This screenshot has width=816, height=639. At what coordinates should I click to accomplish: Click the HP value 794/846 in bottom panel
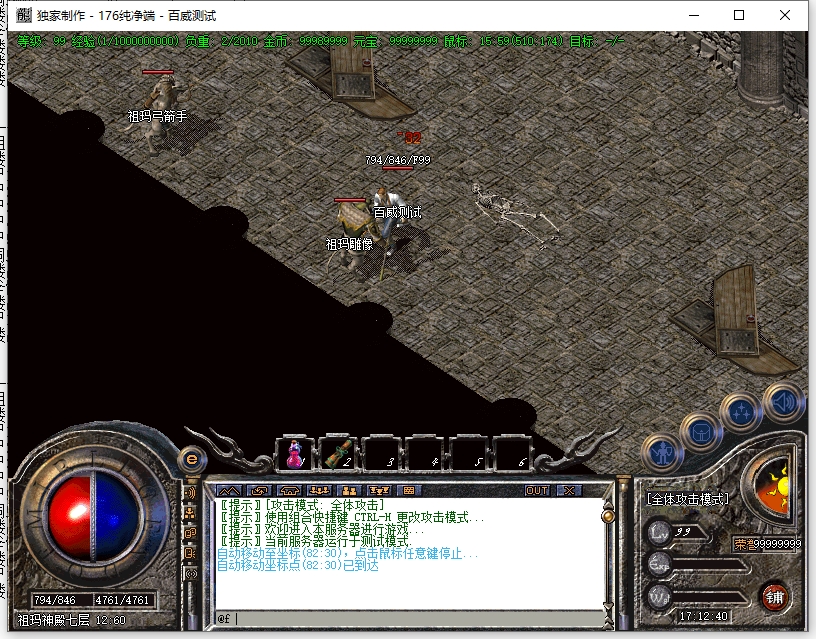tap(55, 600)
